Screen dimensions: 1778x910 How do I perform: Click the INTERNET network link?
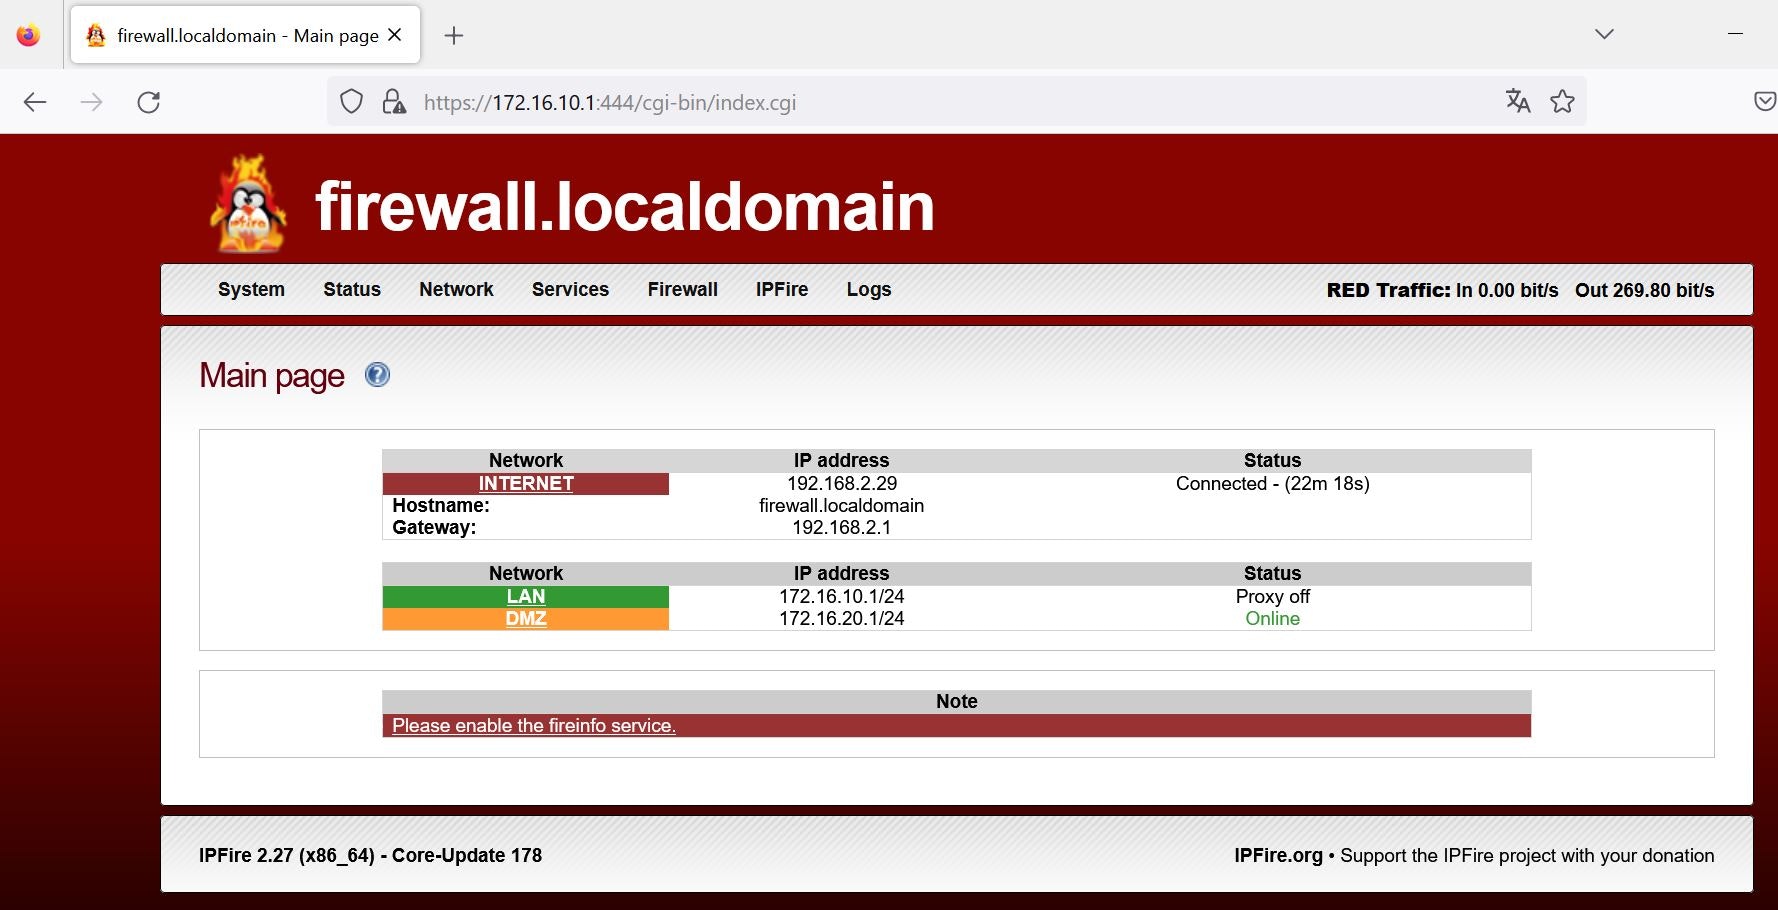point(526,484)
